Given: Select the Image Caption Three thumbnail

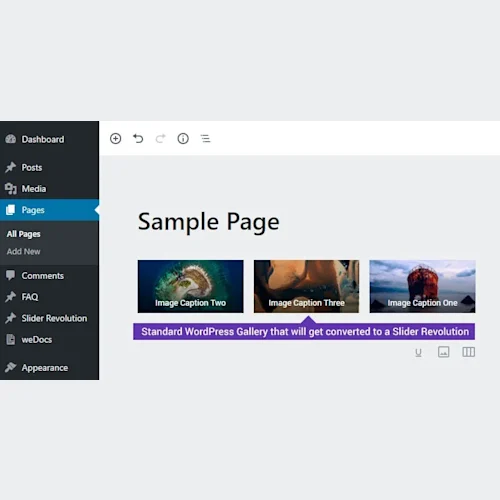Looking at the screenshot, I should (x=306, y=286).
